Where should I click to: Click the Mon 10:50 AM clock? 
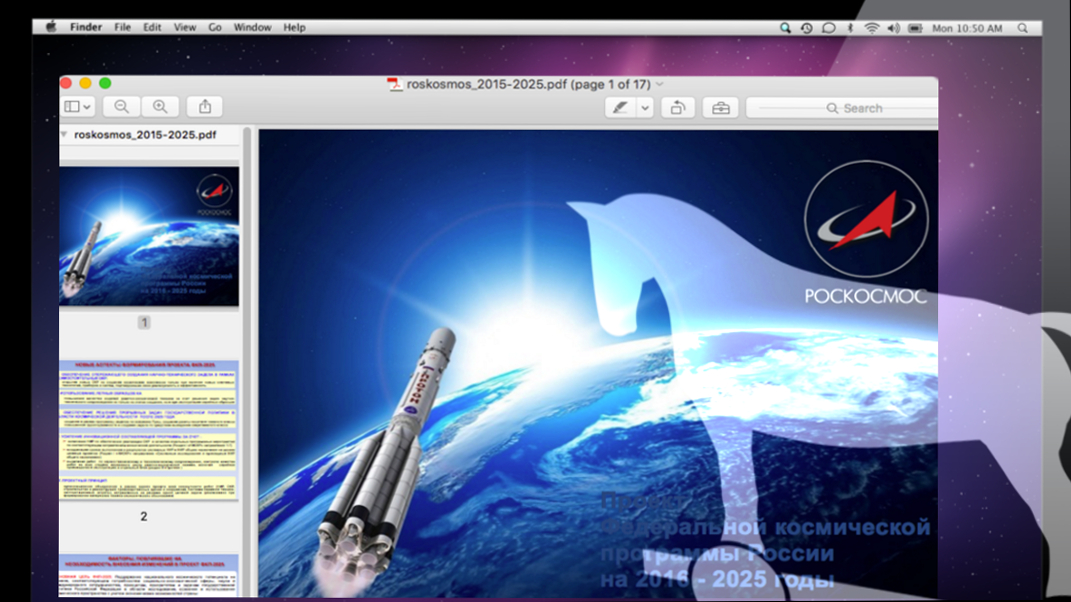tap(967, 28)
